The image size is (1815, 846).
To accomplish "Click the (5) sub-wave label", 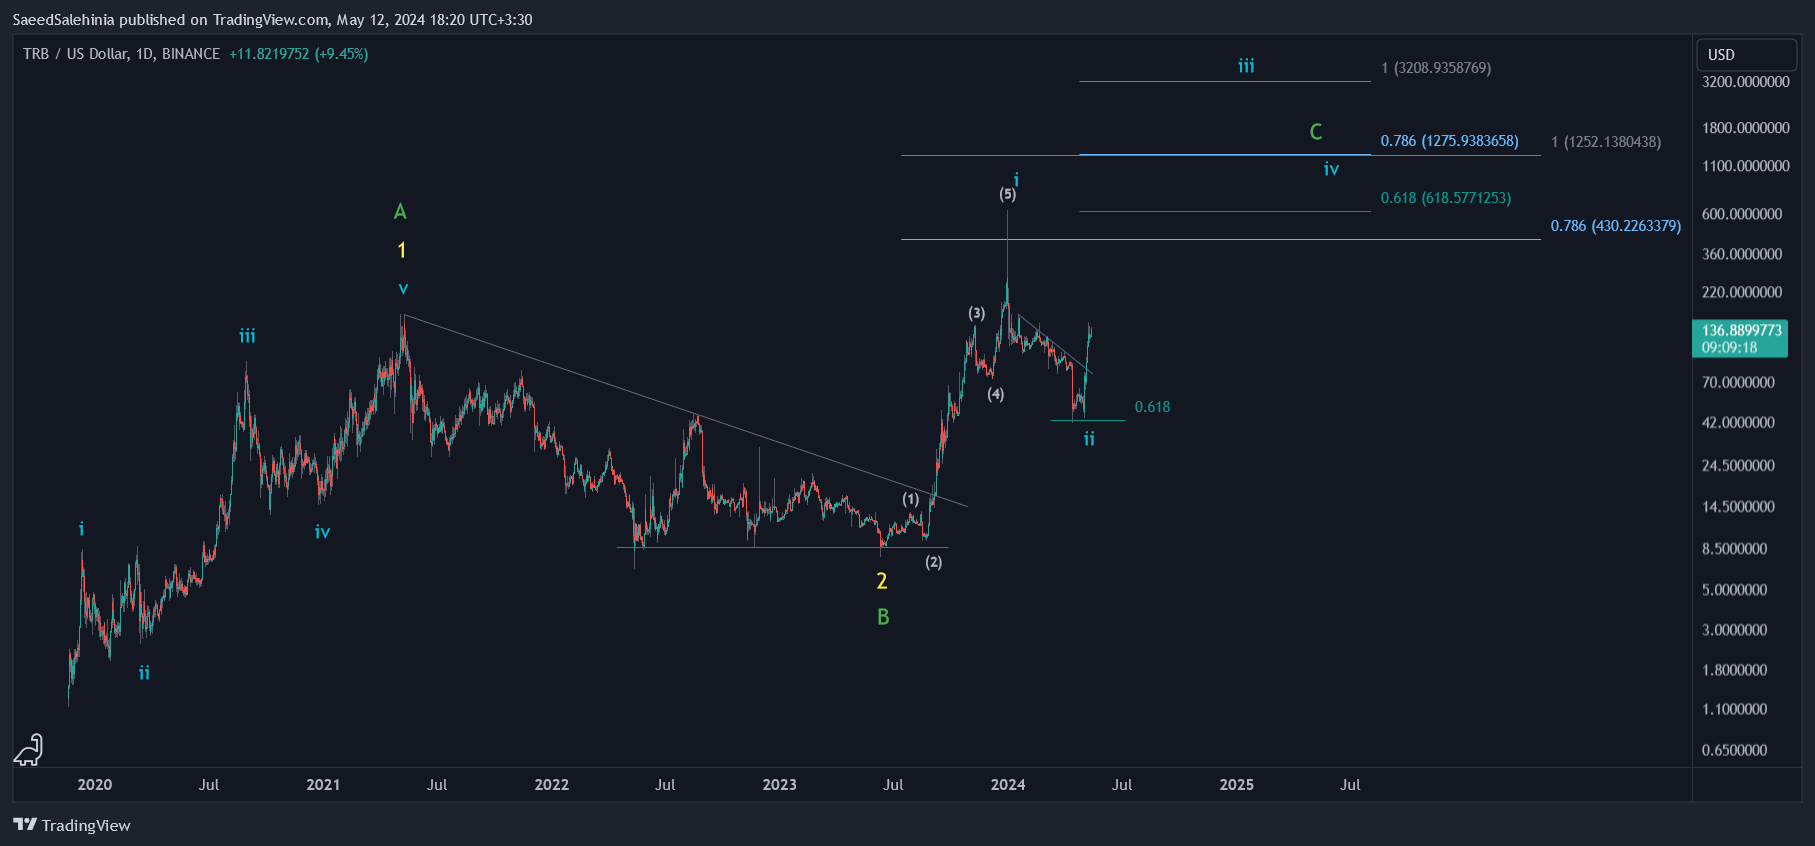I will 1008,194.
